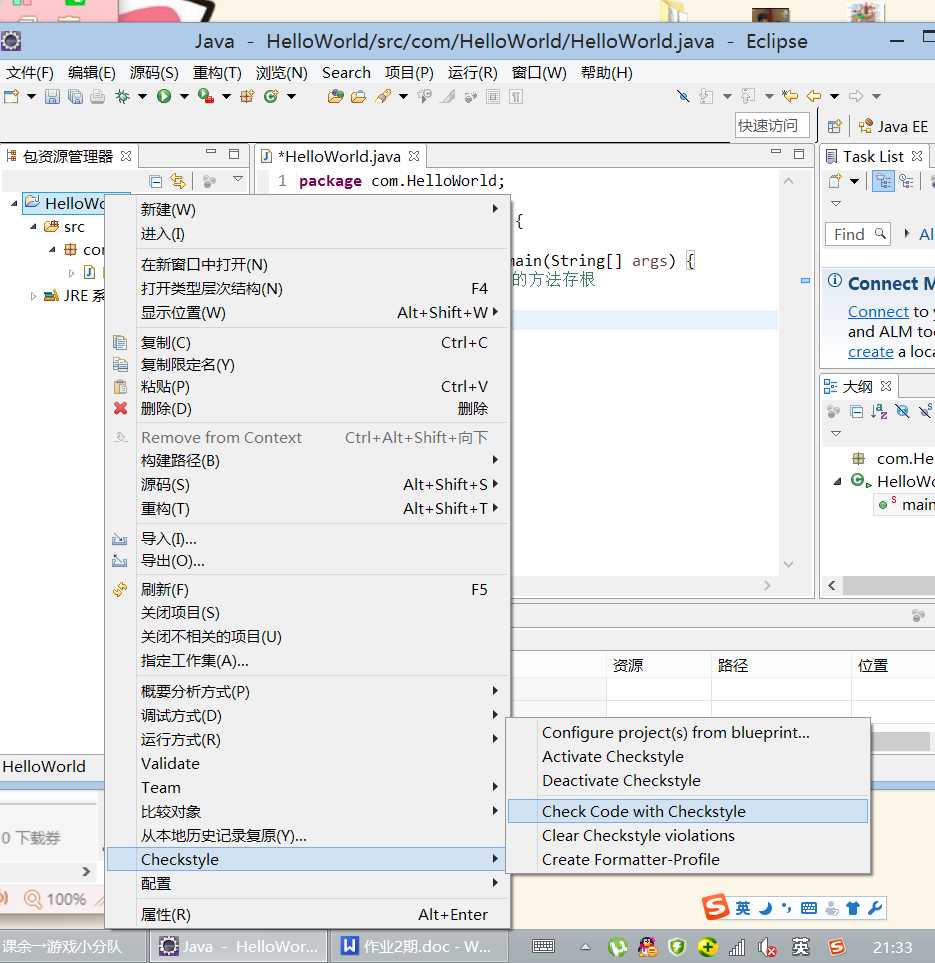This screenshot has height=963, width=935.
Task: Toggle Link with Editor in Package Explorer
Action: tap(178, 181)
